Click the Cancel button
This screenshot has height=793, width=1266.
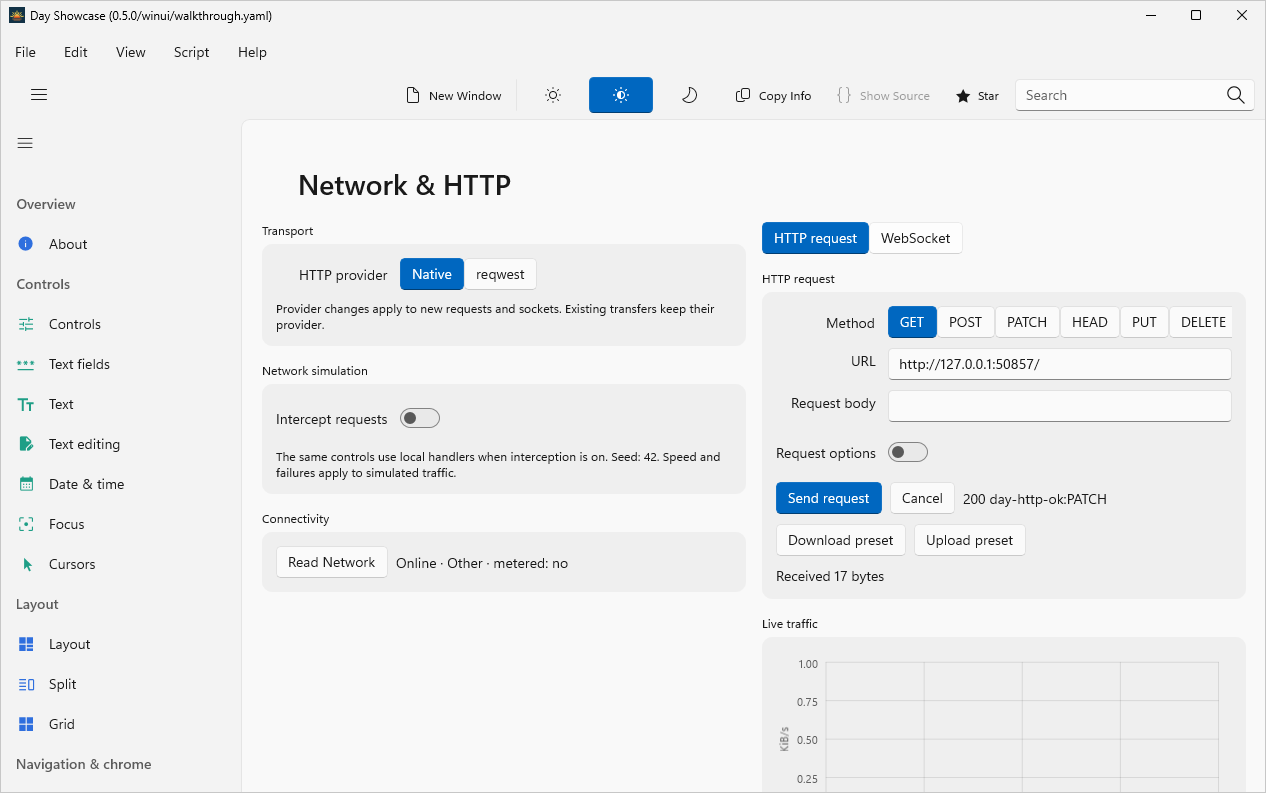pyautogui.click(x=922, y=498)
